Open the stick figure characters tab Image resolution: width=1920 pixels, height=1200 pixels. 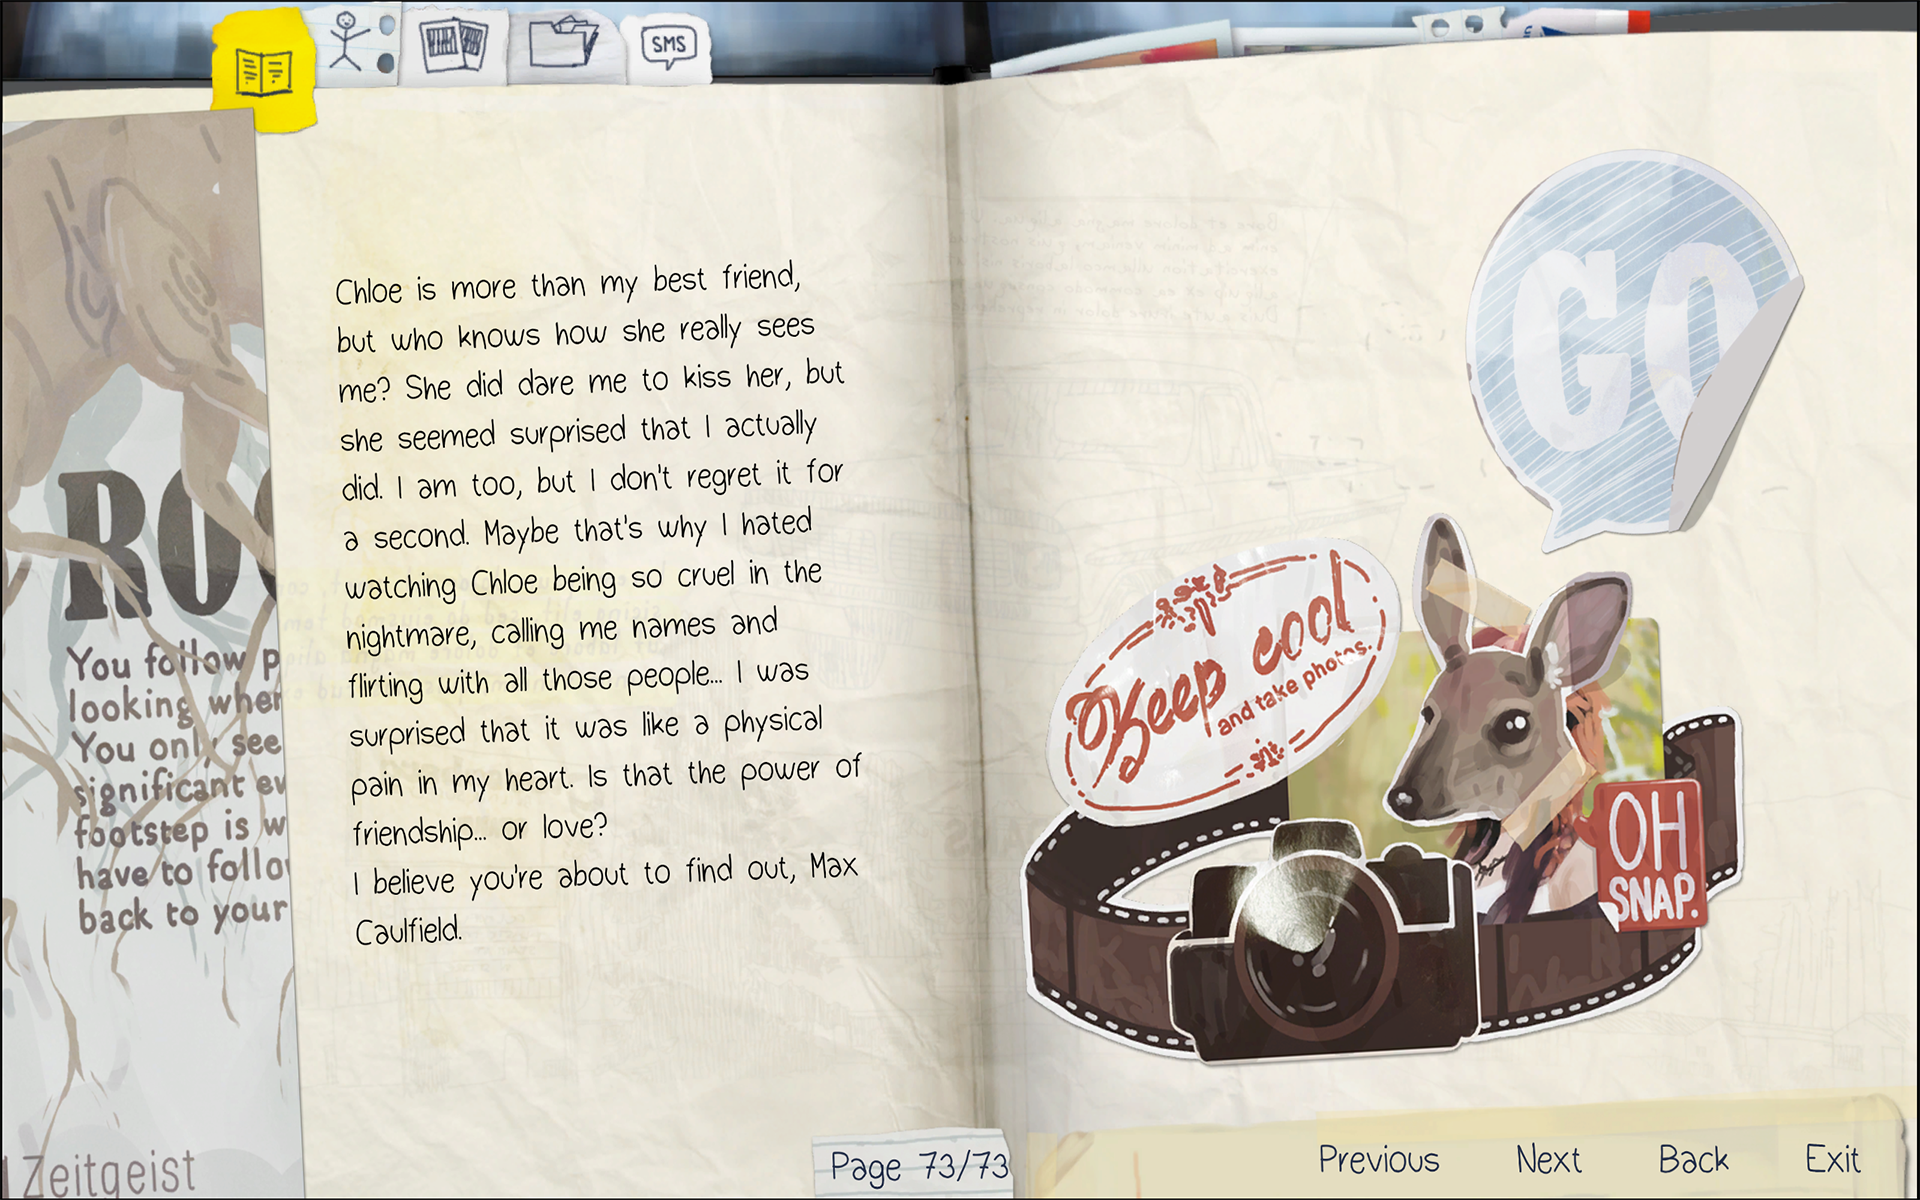tap(350, 45)
